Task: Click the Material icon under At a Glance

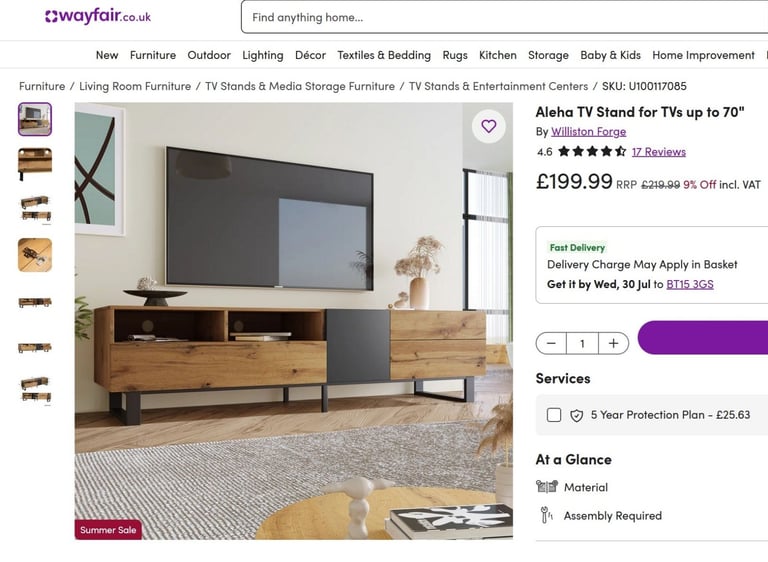Action: (547, 487)
